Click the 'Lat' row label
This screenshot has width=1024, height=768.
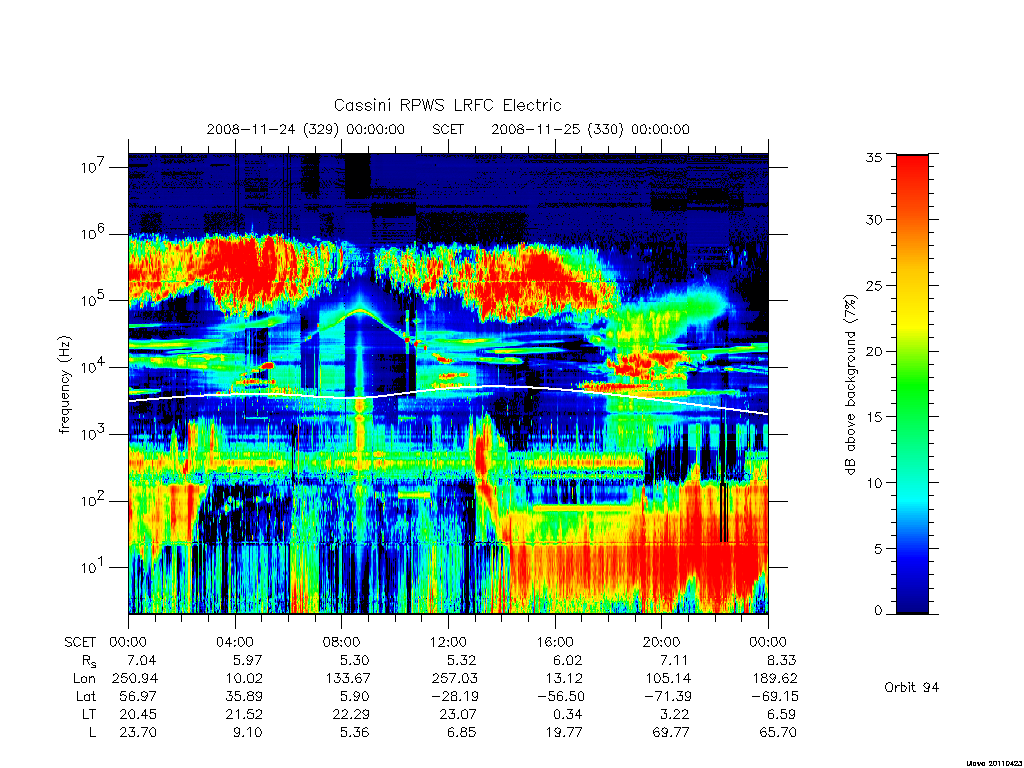(x=86, y=696)
